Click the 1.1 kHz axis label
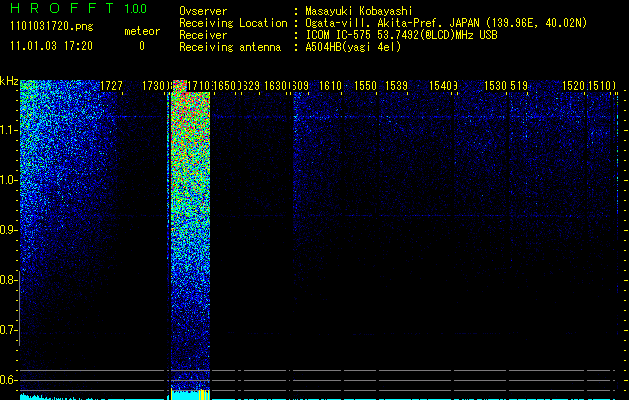 7,130
